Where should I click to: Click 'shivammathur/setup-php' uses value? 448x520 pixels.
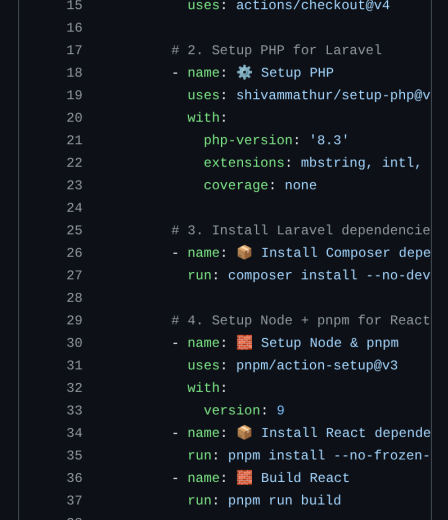(x=333, y=95)
